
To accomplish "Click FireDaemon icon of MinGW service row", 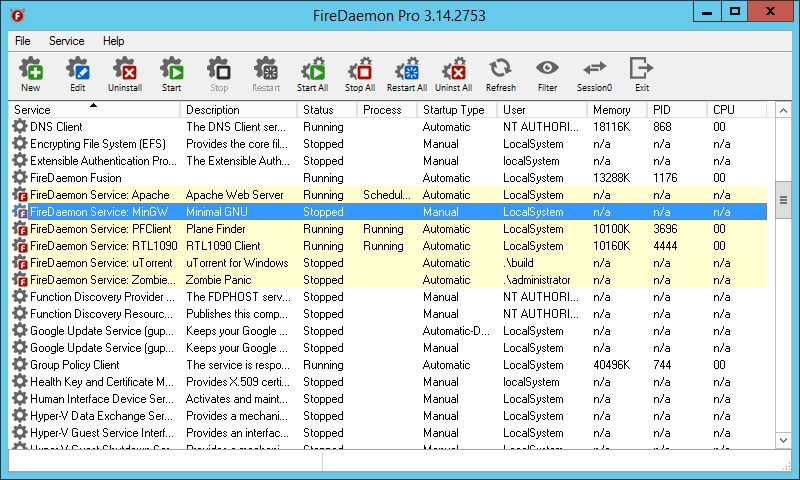I will 19,212.
